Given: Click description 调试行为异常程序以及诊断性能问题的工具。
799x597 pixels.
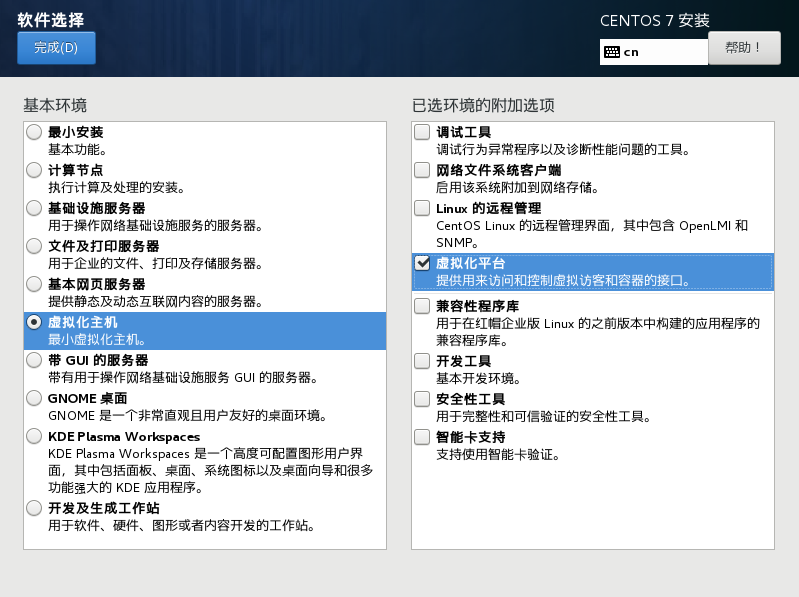Looking at the screenshot, I should [563, 150].
